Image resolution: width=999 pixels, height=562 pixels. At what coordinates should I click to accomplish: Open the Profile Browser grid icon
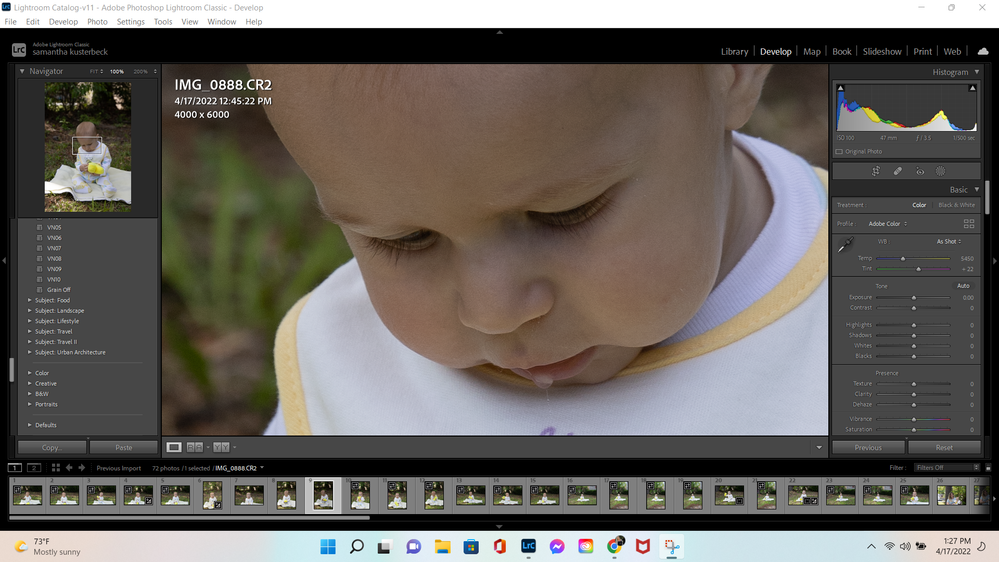coord(968,224)
